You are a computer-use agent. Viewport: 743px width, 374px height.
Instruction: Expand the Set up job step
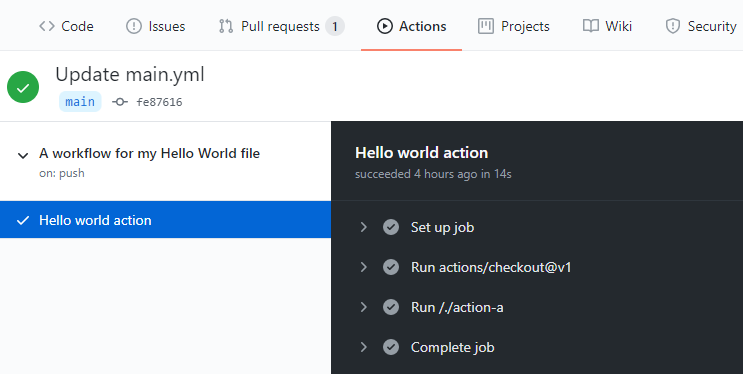click(x=363, y=227)
